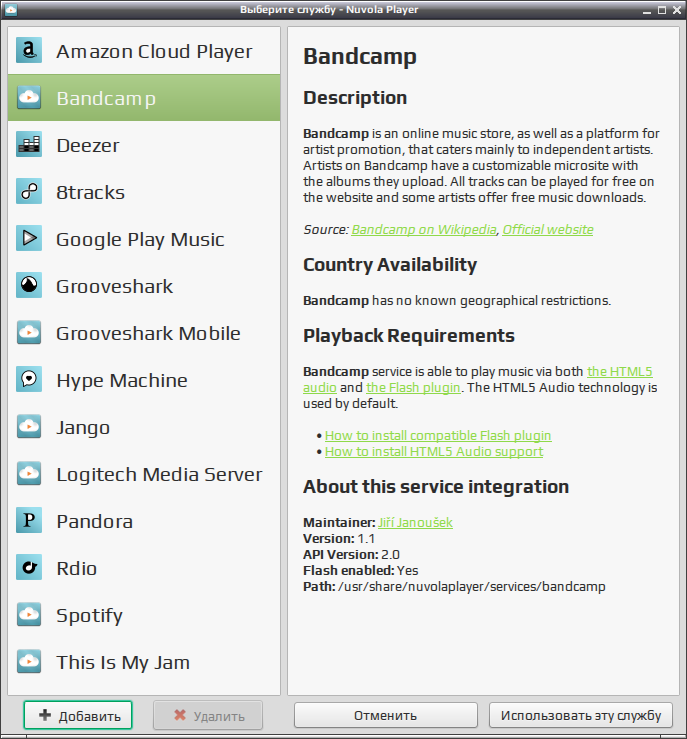Screen dimensions: 687x739
Task: Minimize the Nuvola Player window
Action: point(647,10)
